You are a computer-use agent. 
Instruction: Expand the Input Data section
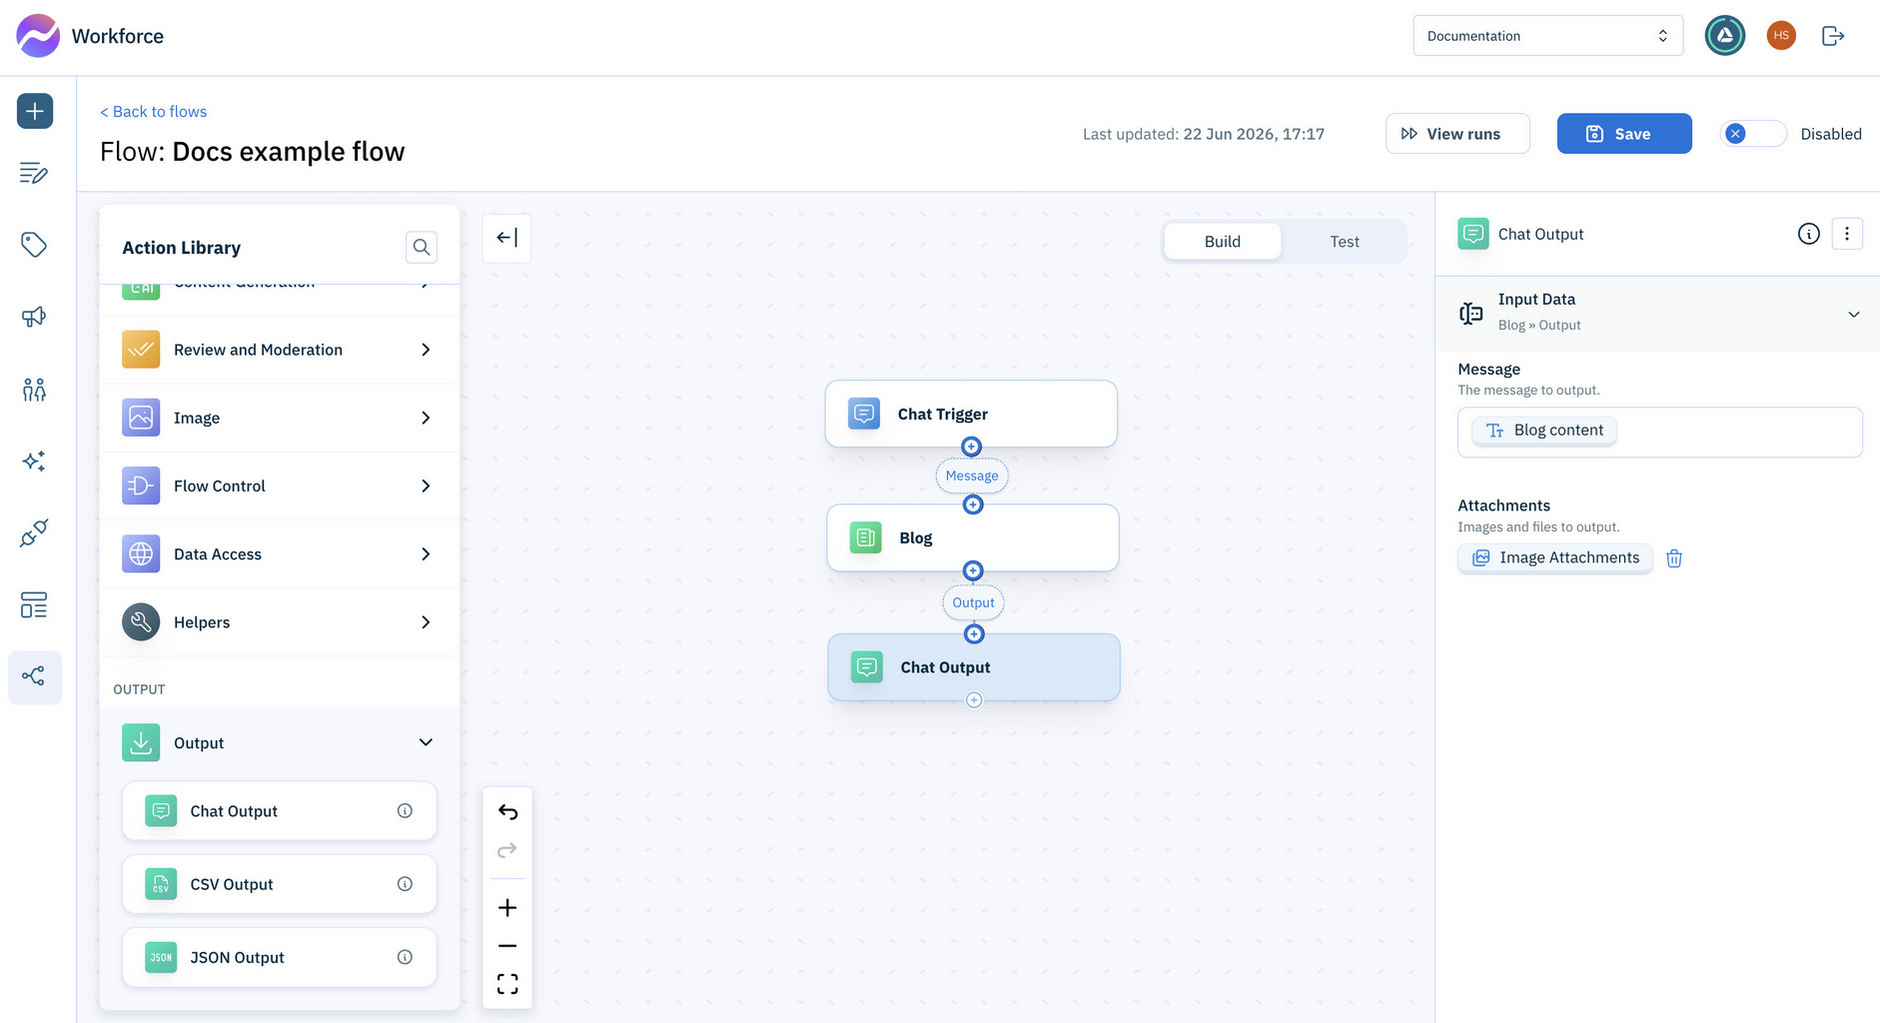pyautogui.click(x=1658, y=313)
